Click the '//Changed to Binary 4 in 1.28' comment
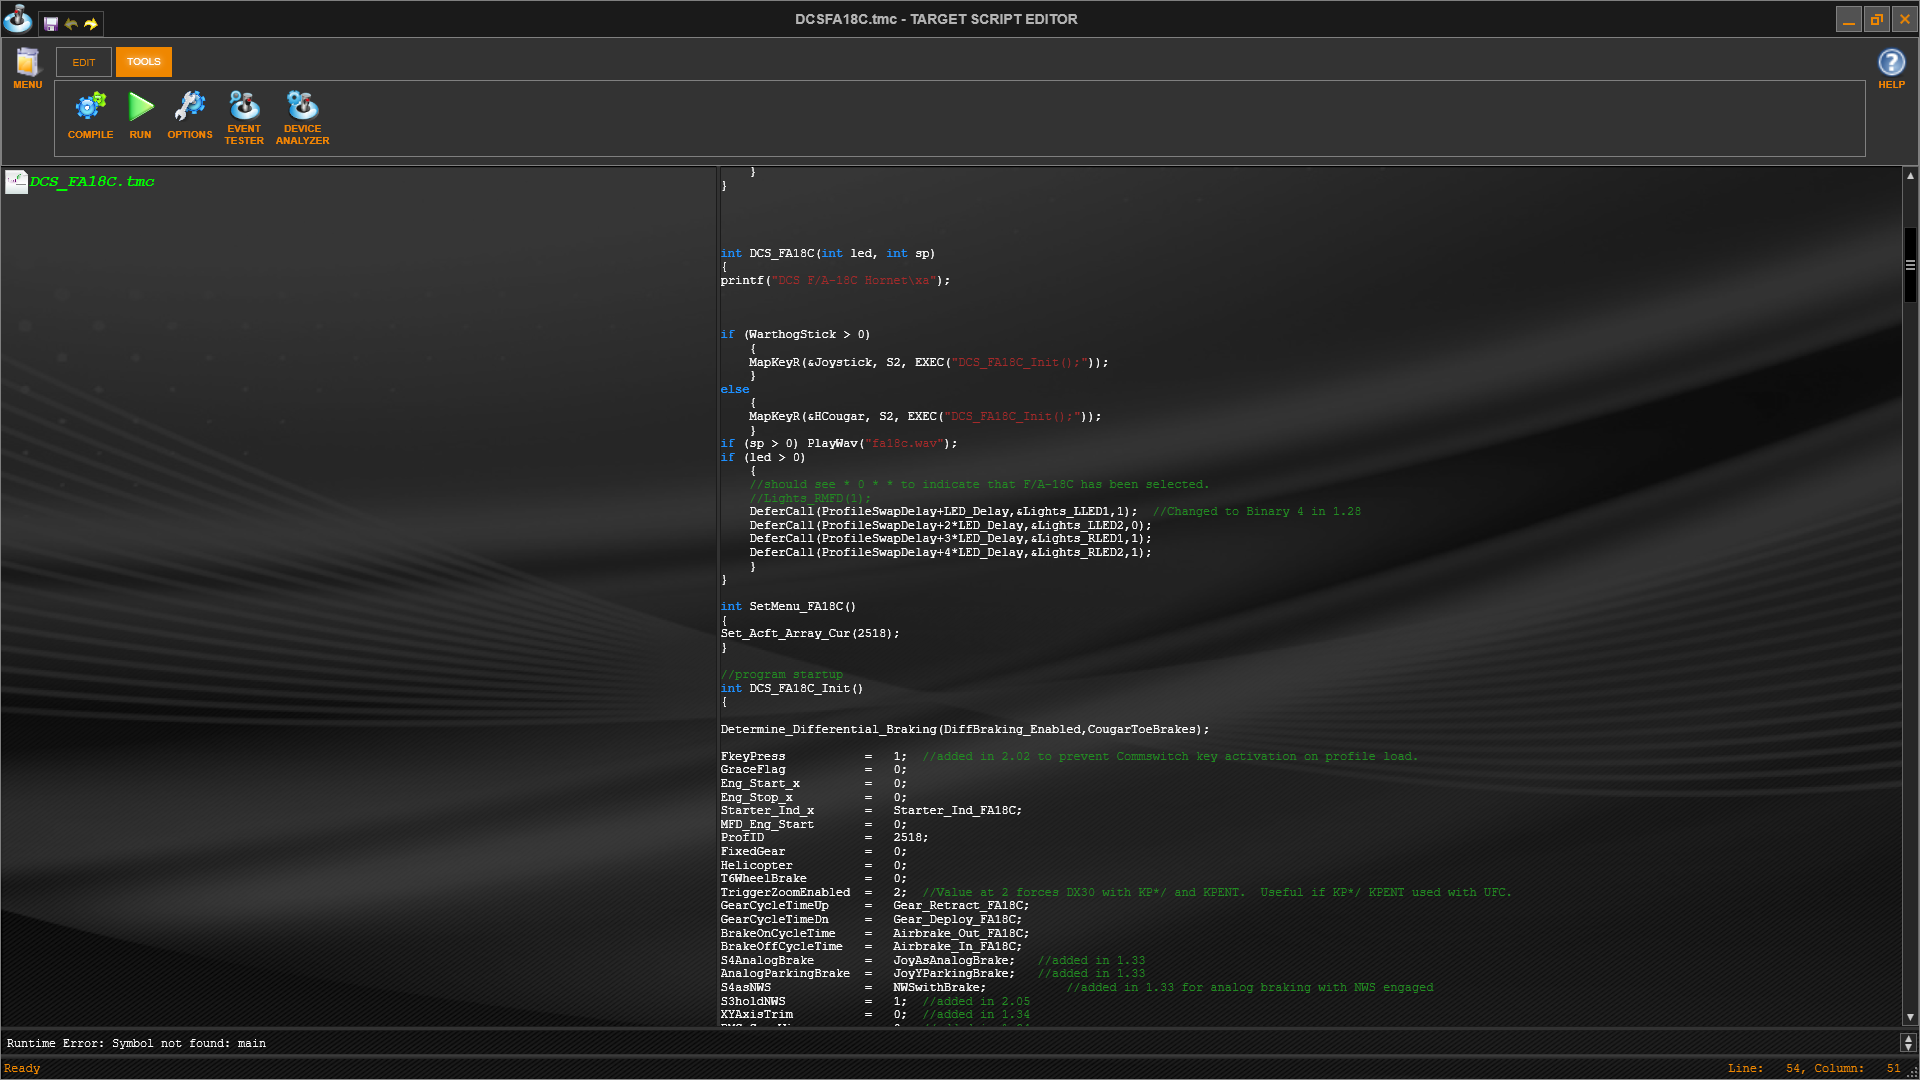 click(1257, 512)
